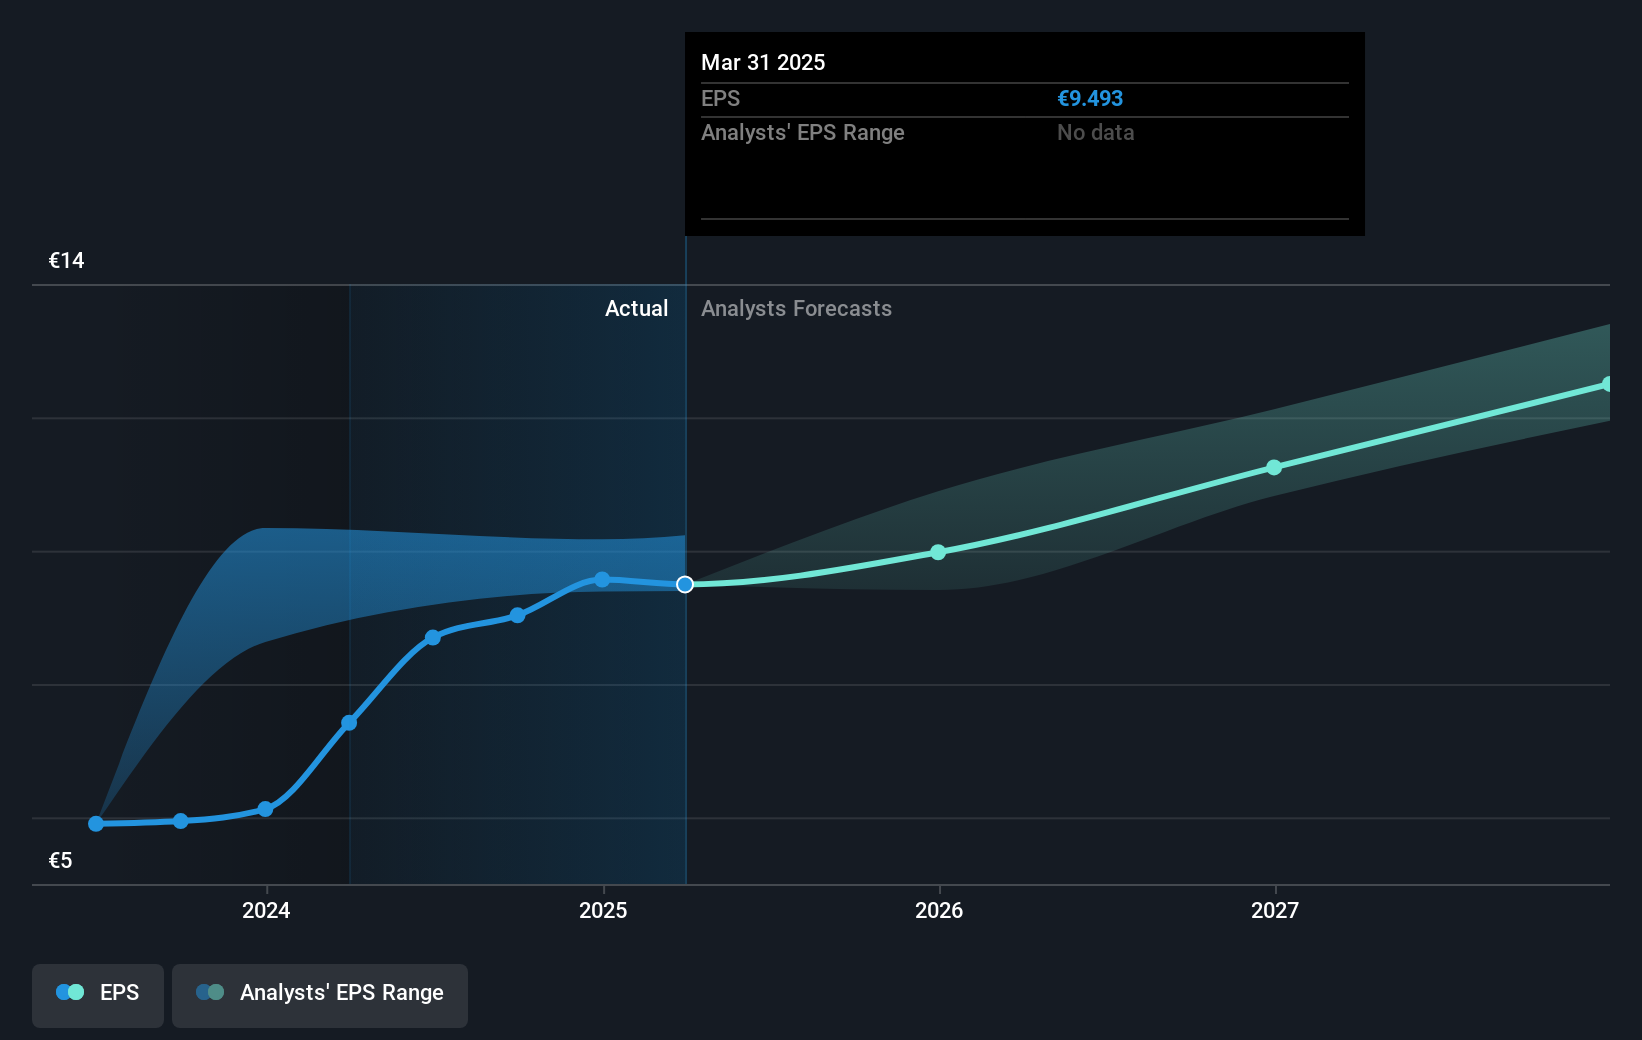Click the 2024 x-axis label
Screen dimensions: 1642x1040
pos(266,910)
